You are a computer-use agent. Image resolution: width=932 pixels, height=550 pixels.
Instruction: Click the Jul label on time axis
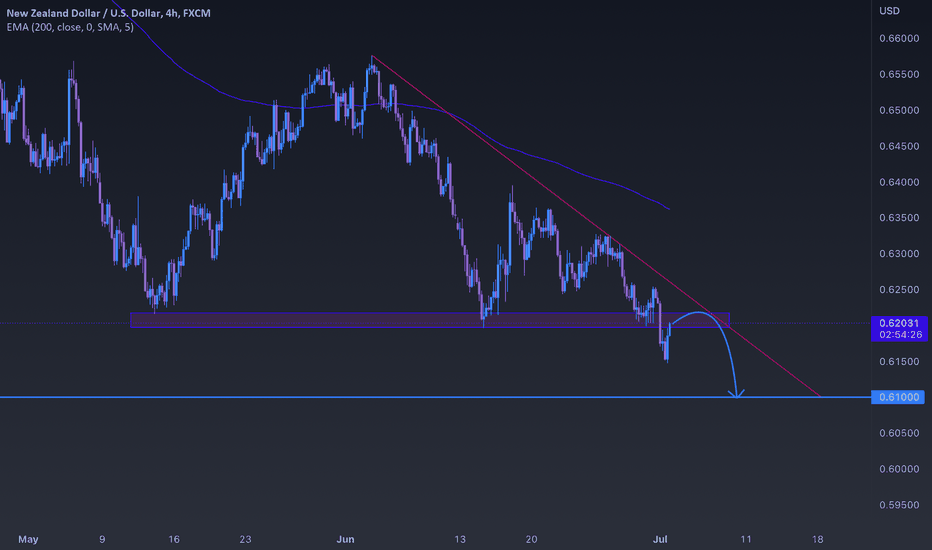pyautogui.click(x=660, y=539)
